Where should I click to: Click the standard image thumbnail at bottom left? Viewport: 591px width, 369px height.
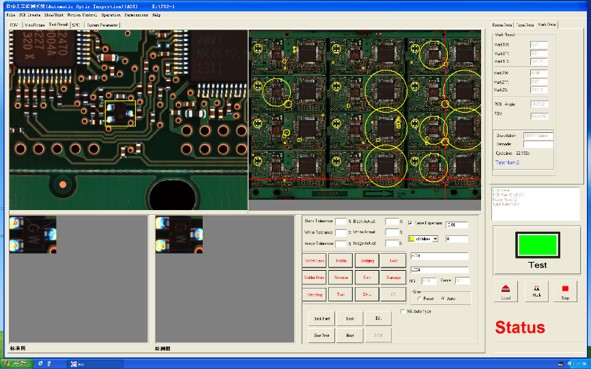point(33,234)
